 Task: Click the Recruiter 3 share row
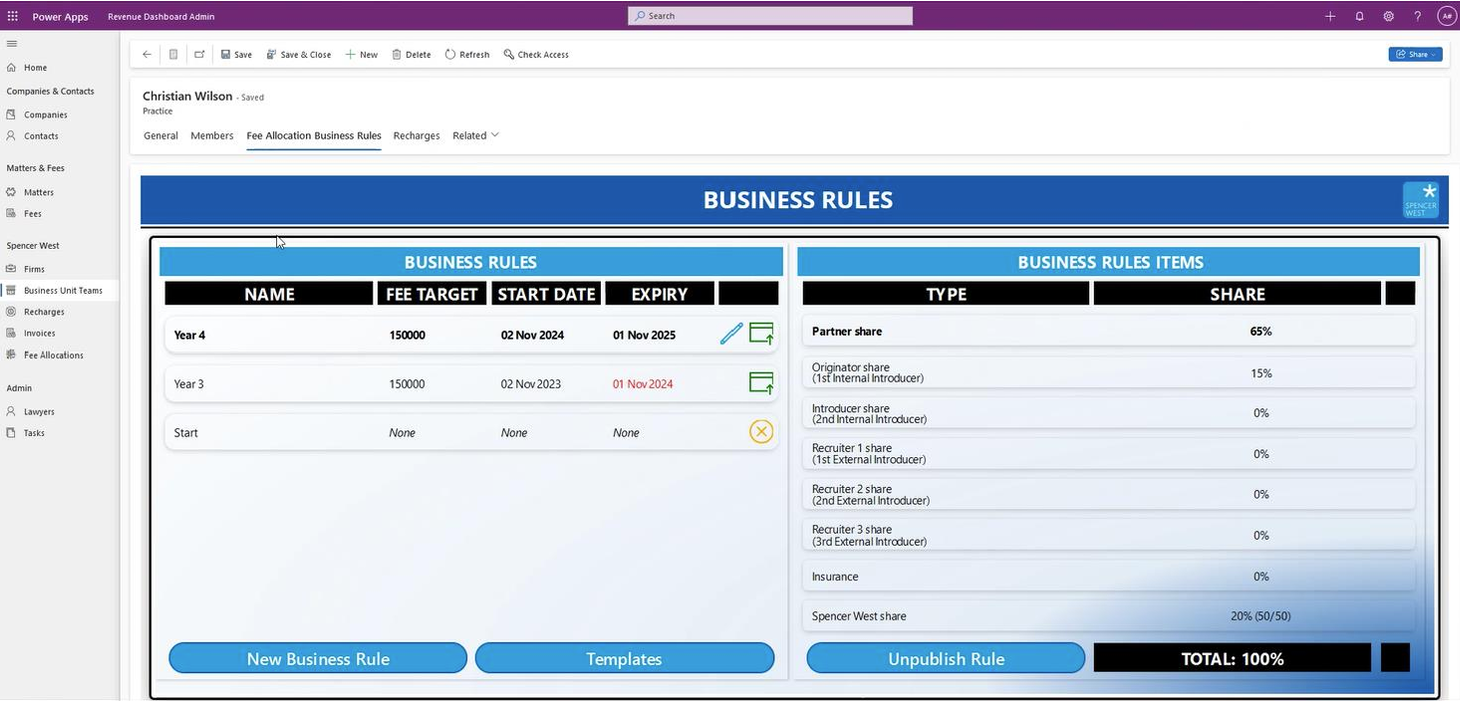(x=1109, y=535)
